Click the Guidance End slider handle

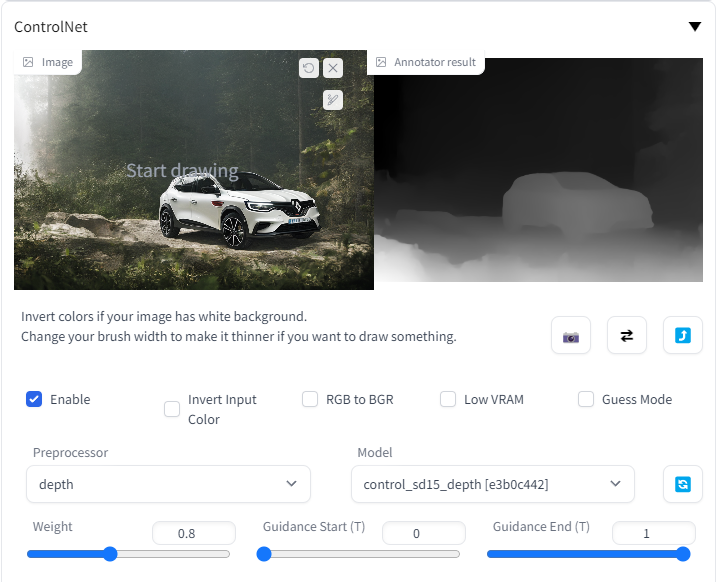click(683, 554)
